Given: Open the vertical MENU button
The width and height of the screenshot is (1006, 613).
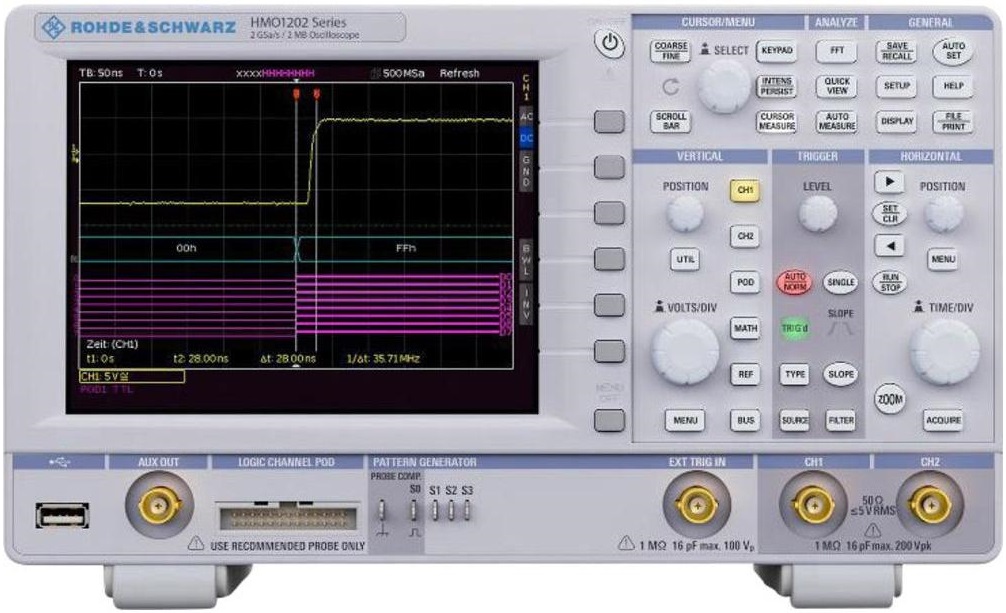Looking at the screenshot, I should point(685,420).
